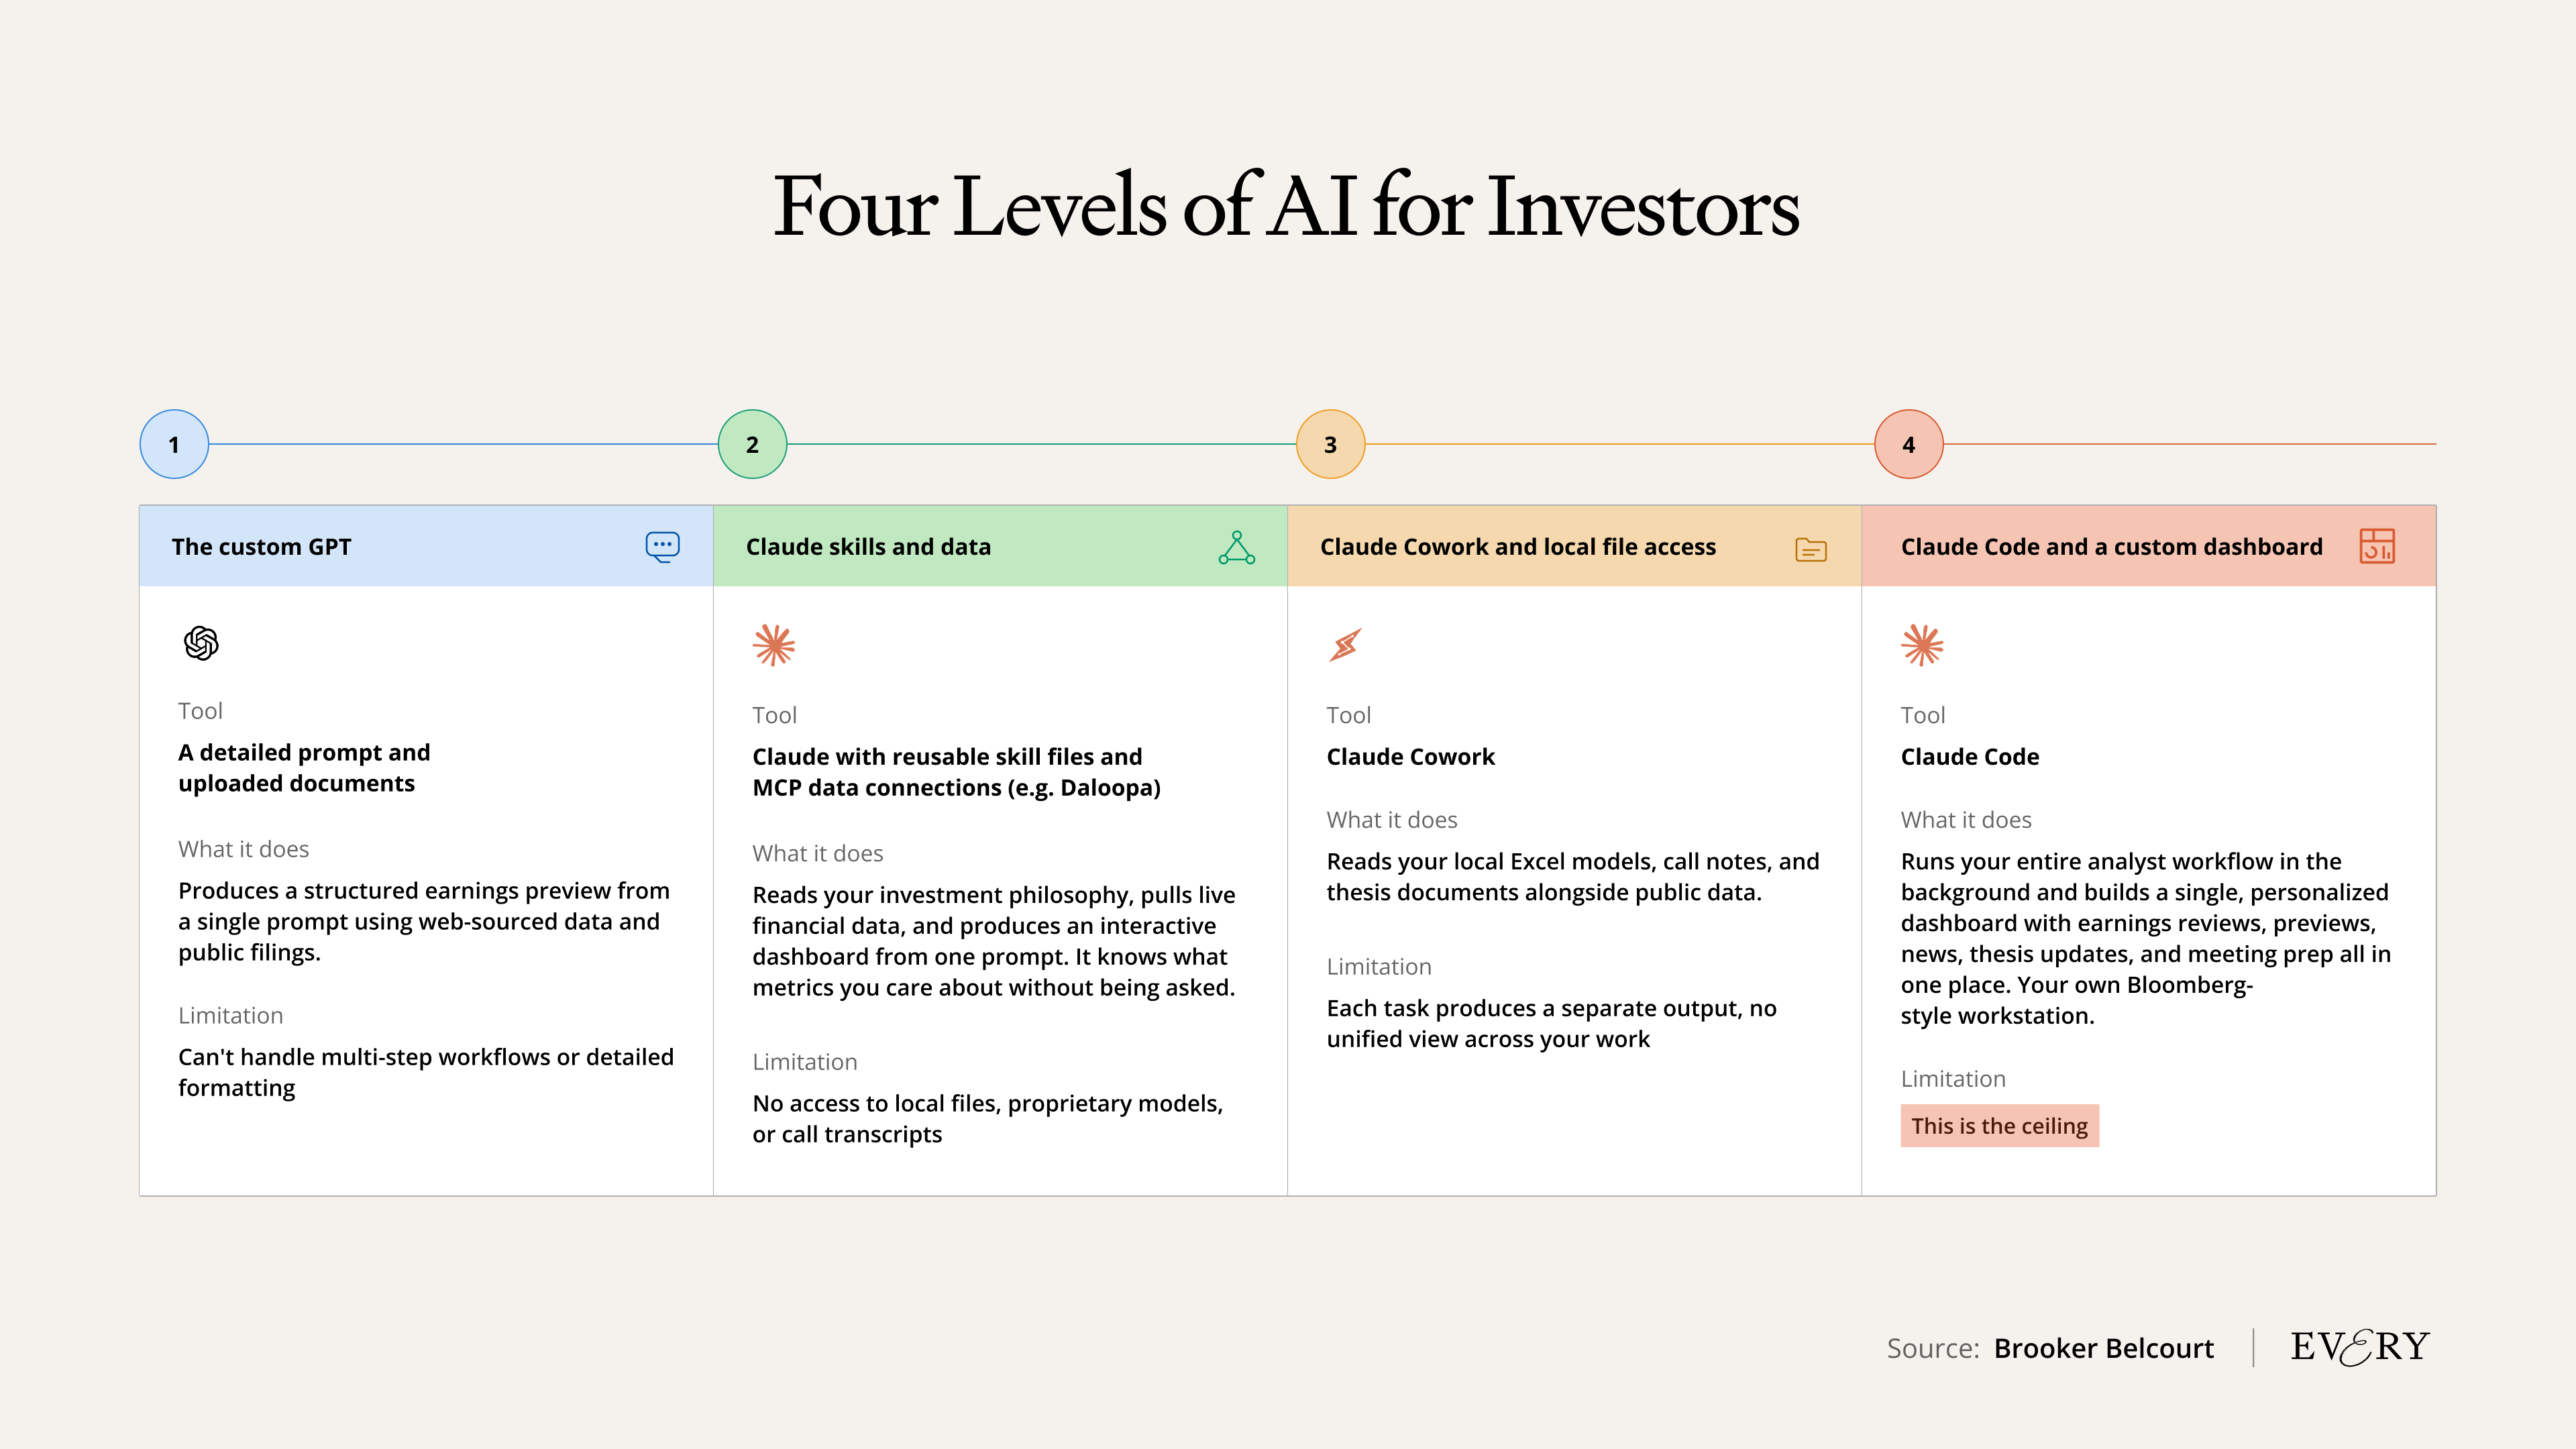Open 'Claude Cowork and local file access' header
Screen dimensions: 2576x1449
point(1517,547)
